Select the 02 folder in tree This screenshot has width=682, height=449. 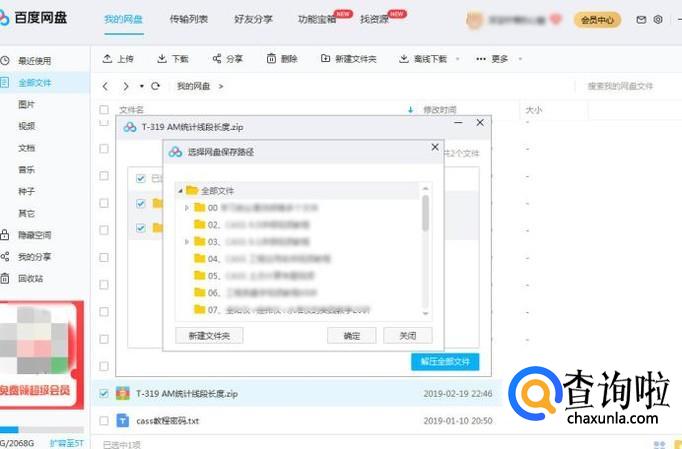(251, 224)
